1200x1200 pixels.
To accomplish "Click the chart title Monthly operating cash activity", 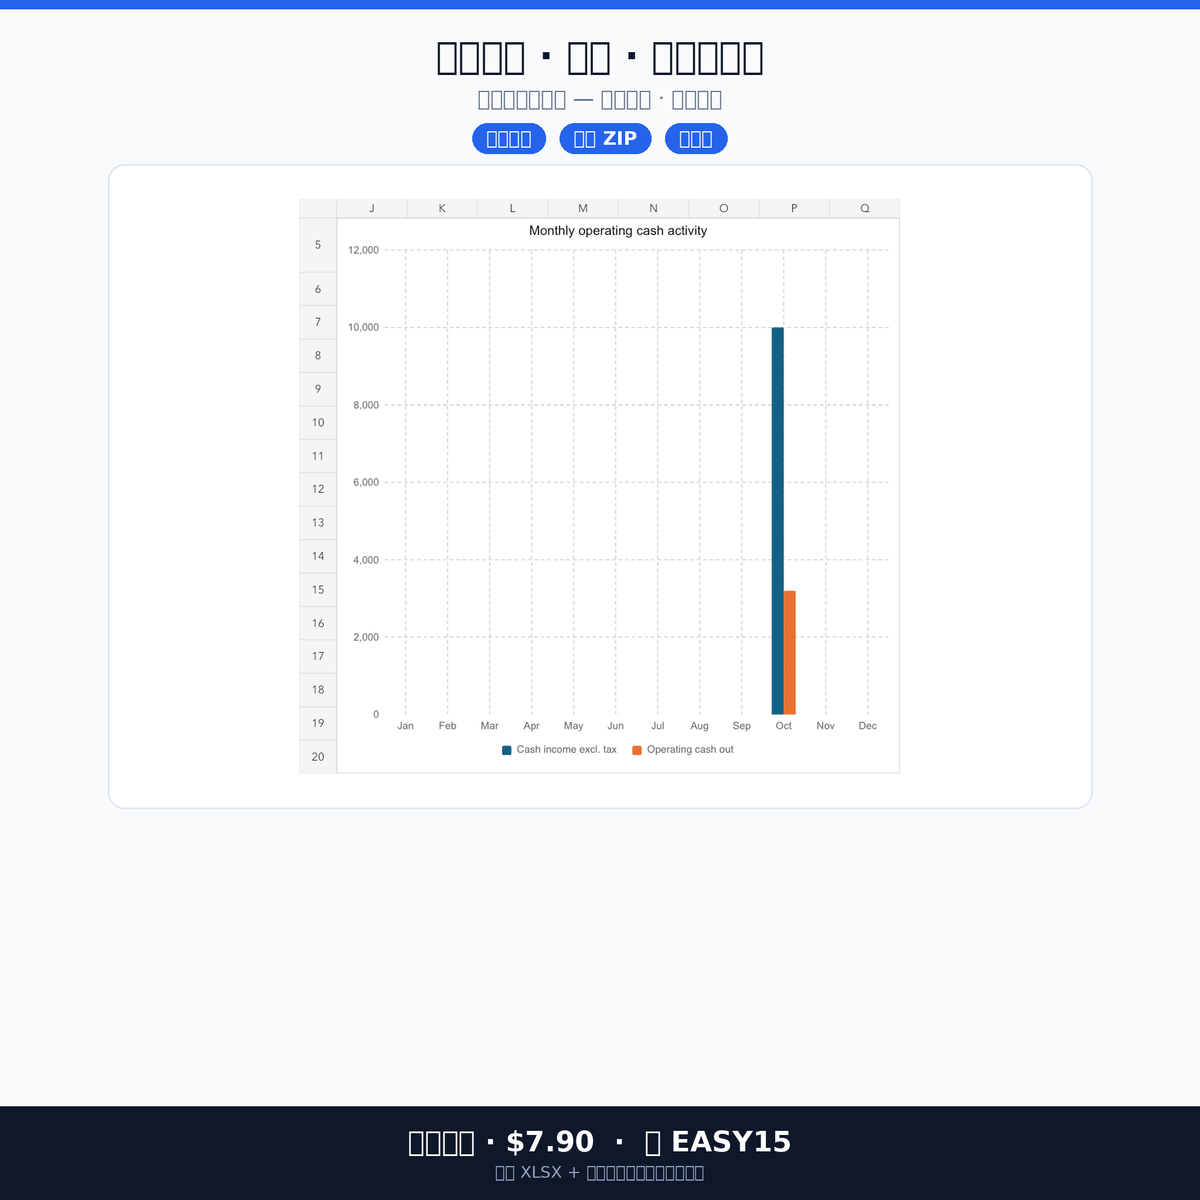I will coord(618,231).
